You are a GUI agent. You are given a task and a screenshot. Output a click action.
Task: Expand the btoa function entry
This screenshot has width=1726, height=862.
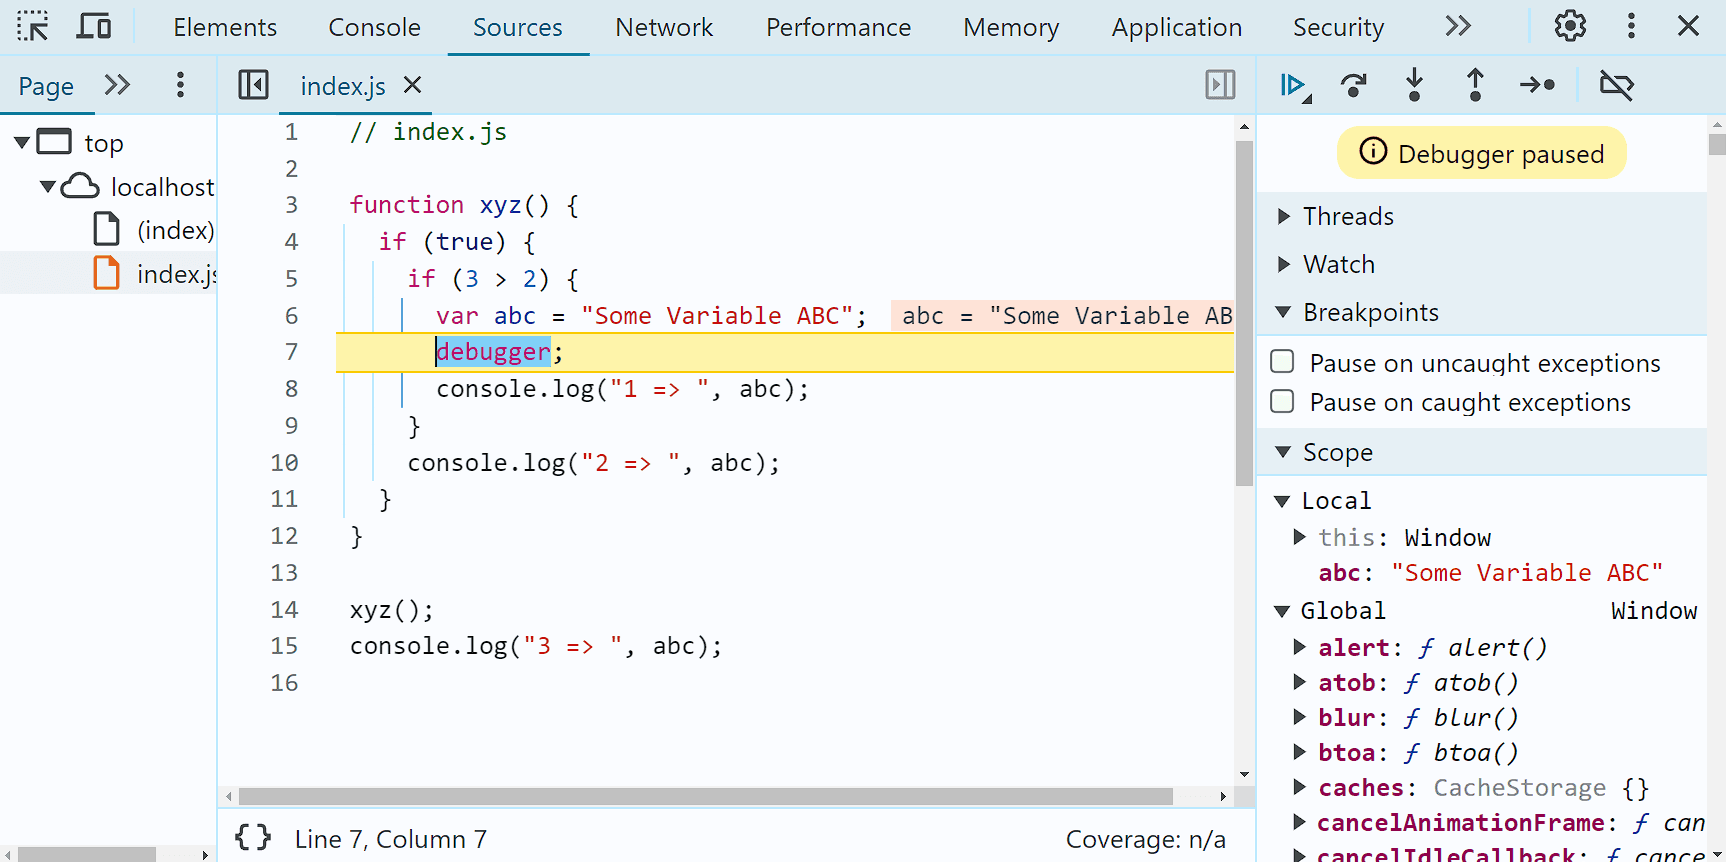tap(1299, 752)
